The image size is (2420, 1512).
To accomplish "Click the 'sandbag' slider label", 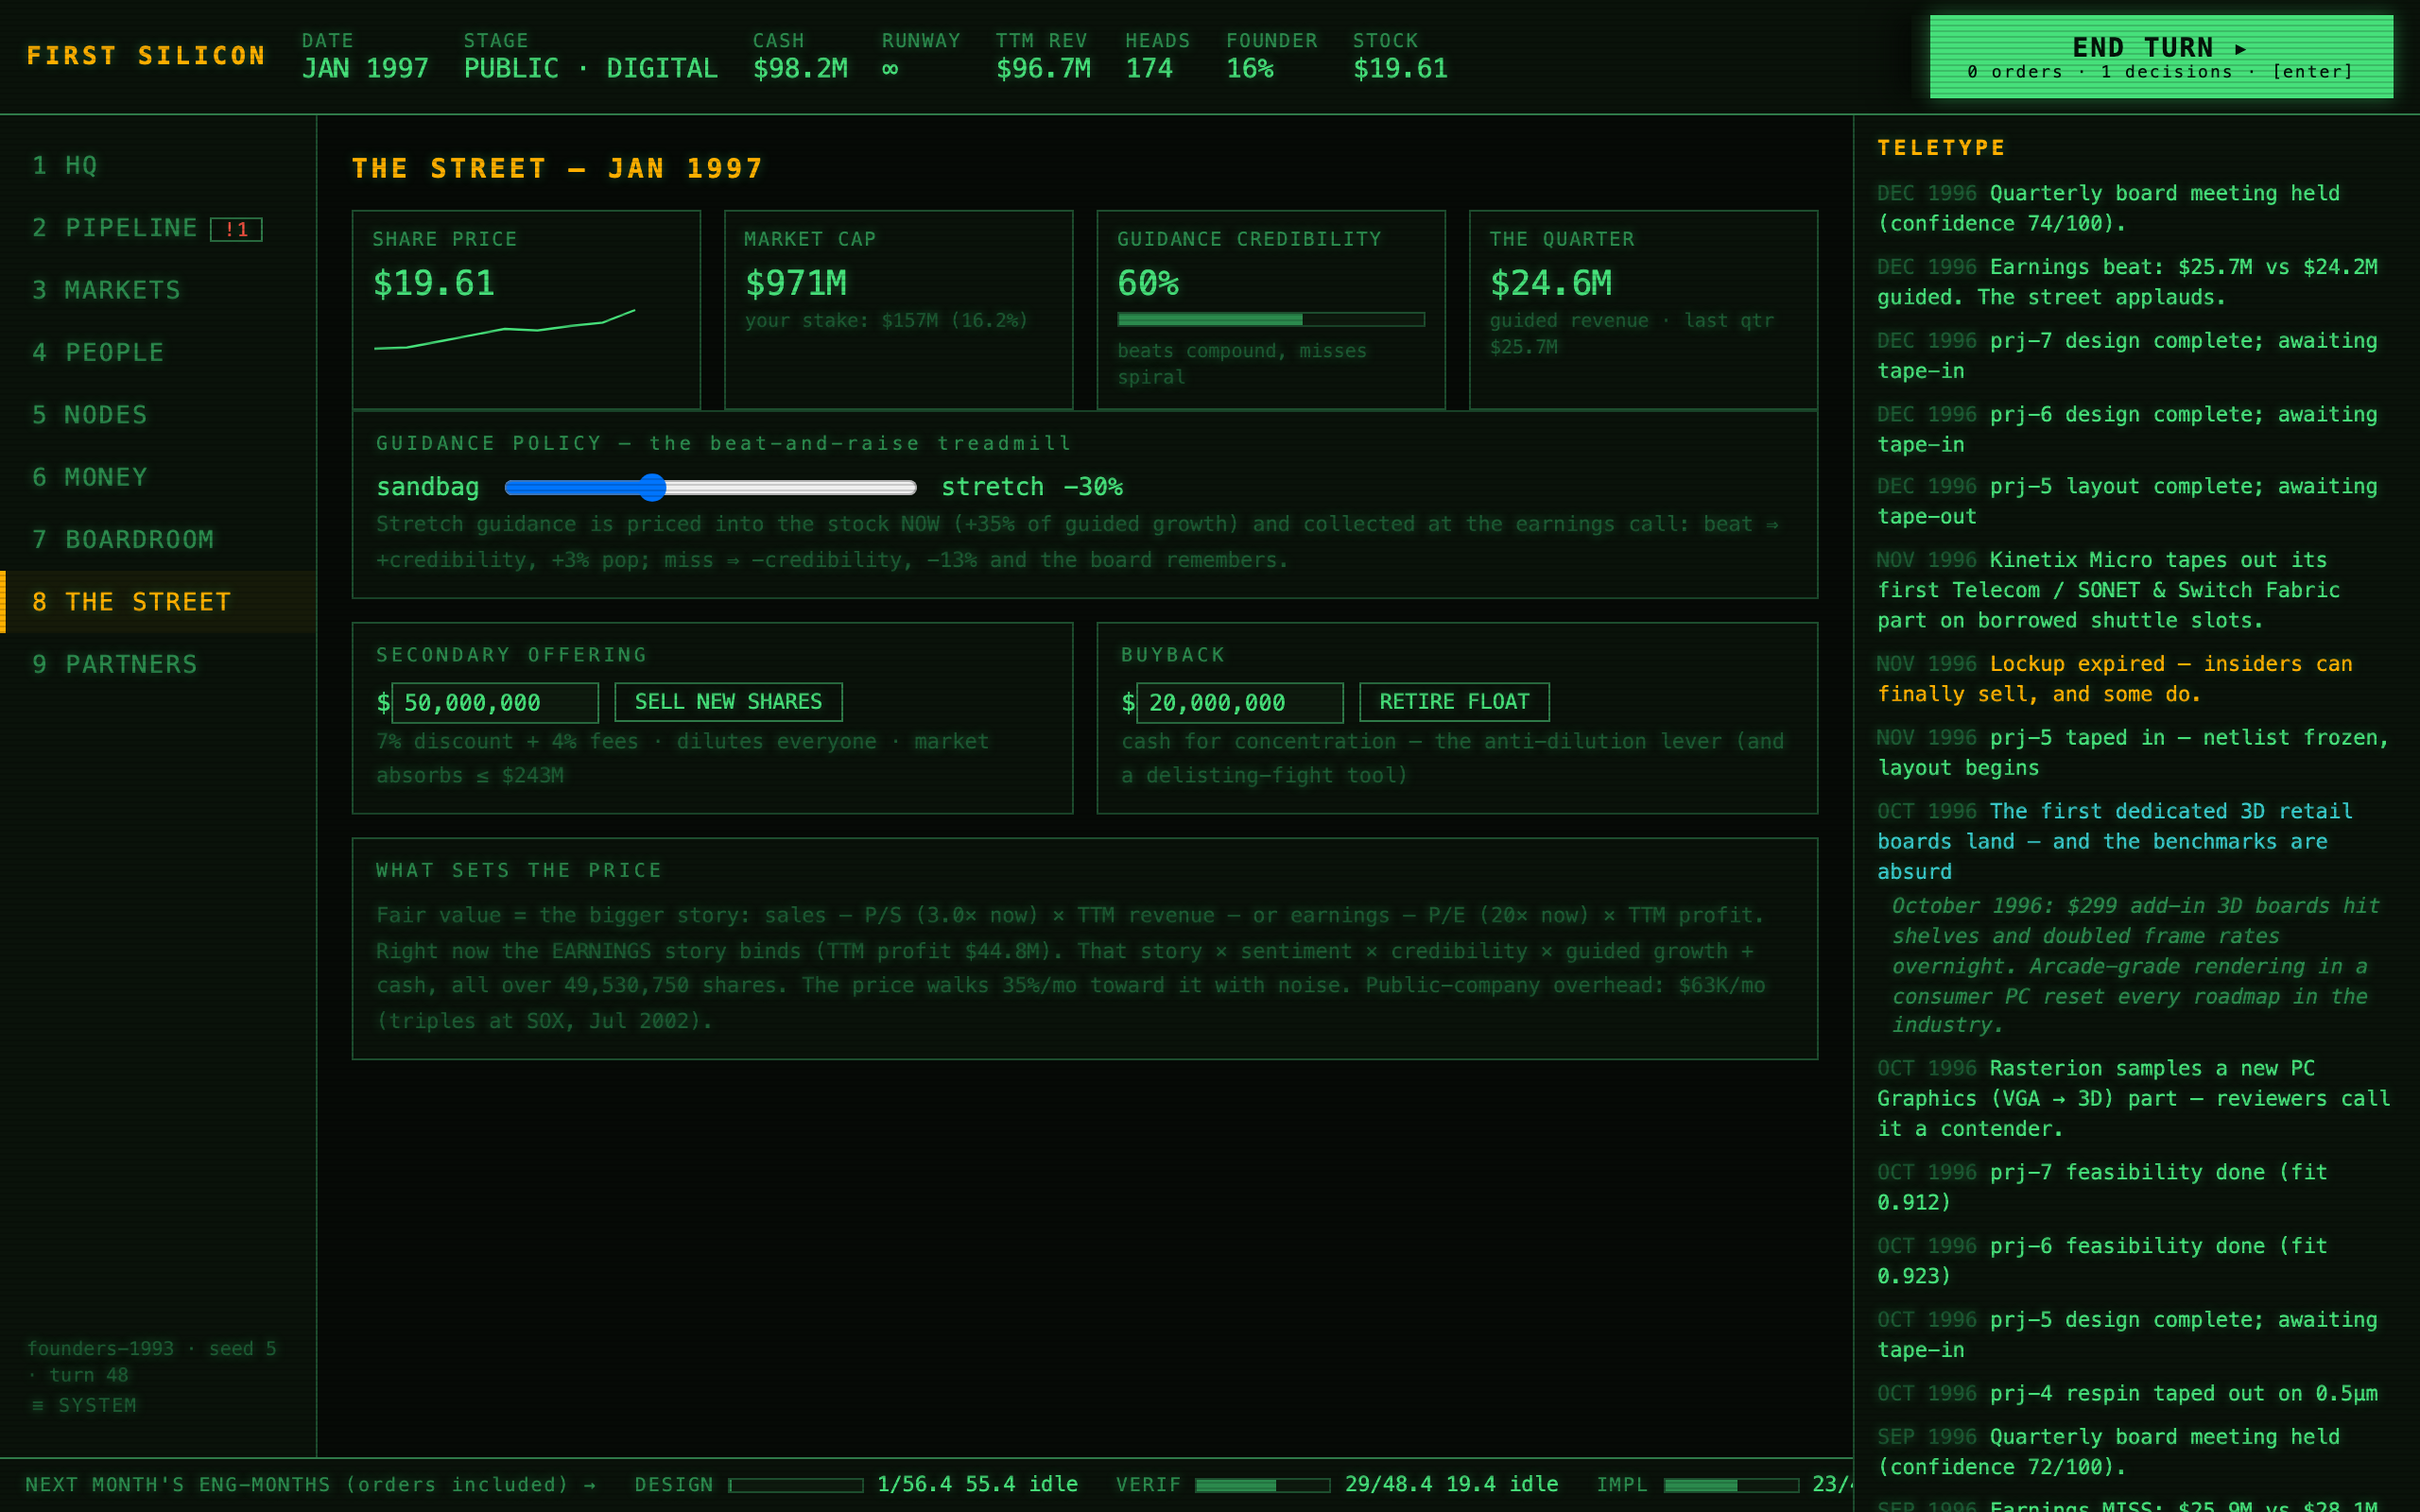I will (x=427, y=487).
